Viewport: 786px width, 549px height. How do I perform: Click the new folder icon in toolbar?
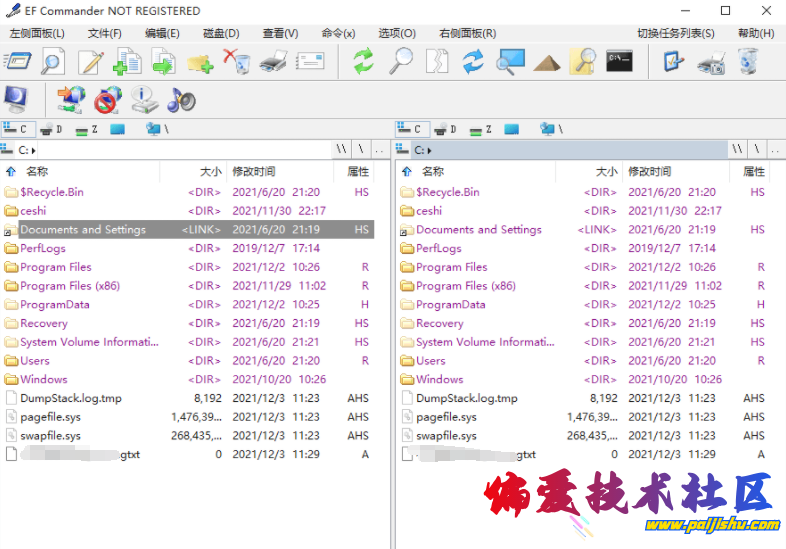200,63
